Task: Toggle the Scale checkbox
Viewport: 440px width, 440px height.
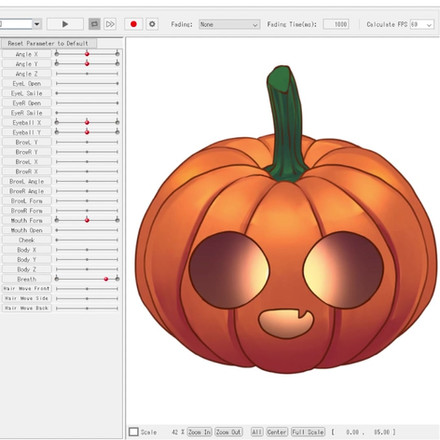Action: [x=134, y=432]
